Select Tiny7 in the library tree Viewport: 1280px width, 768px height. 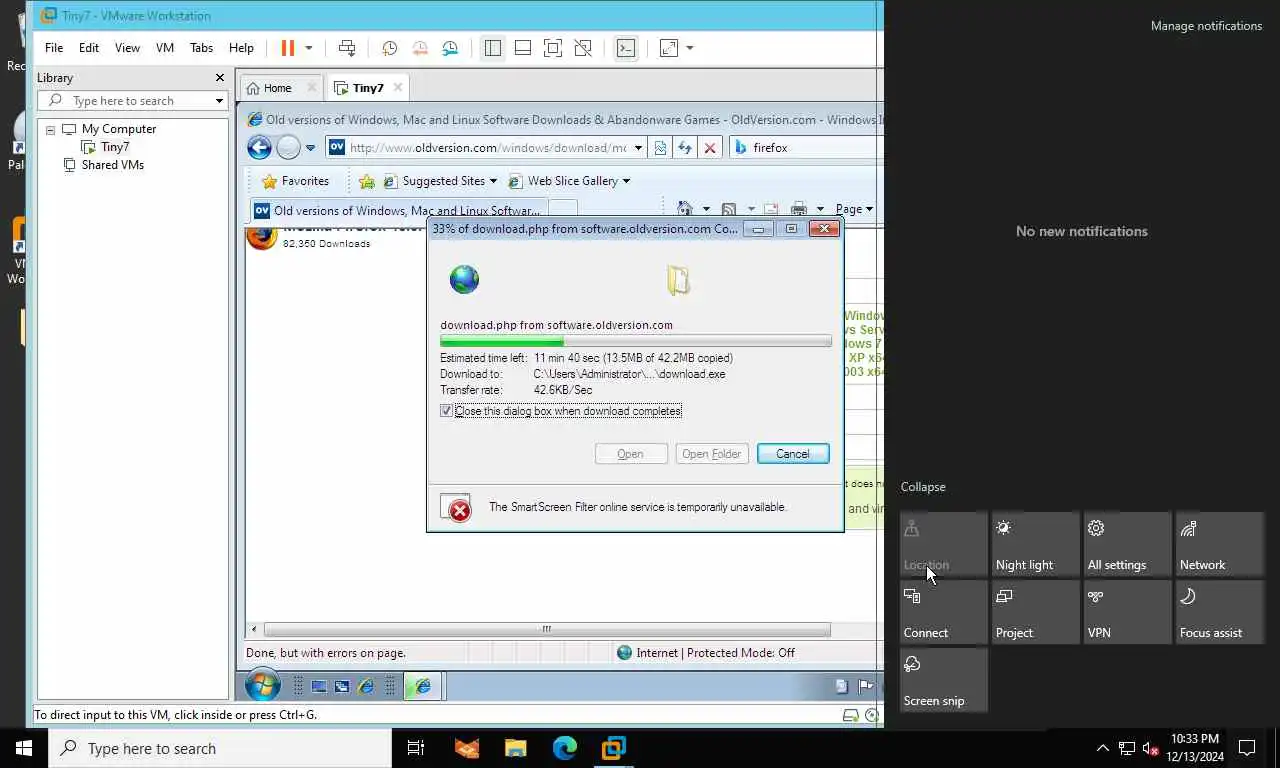pos(114,147)
